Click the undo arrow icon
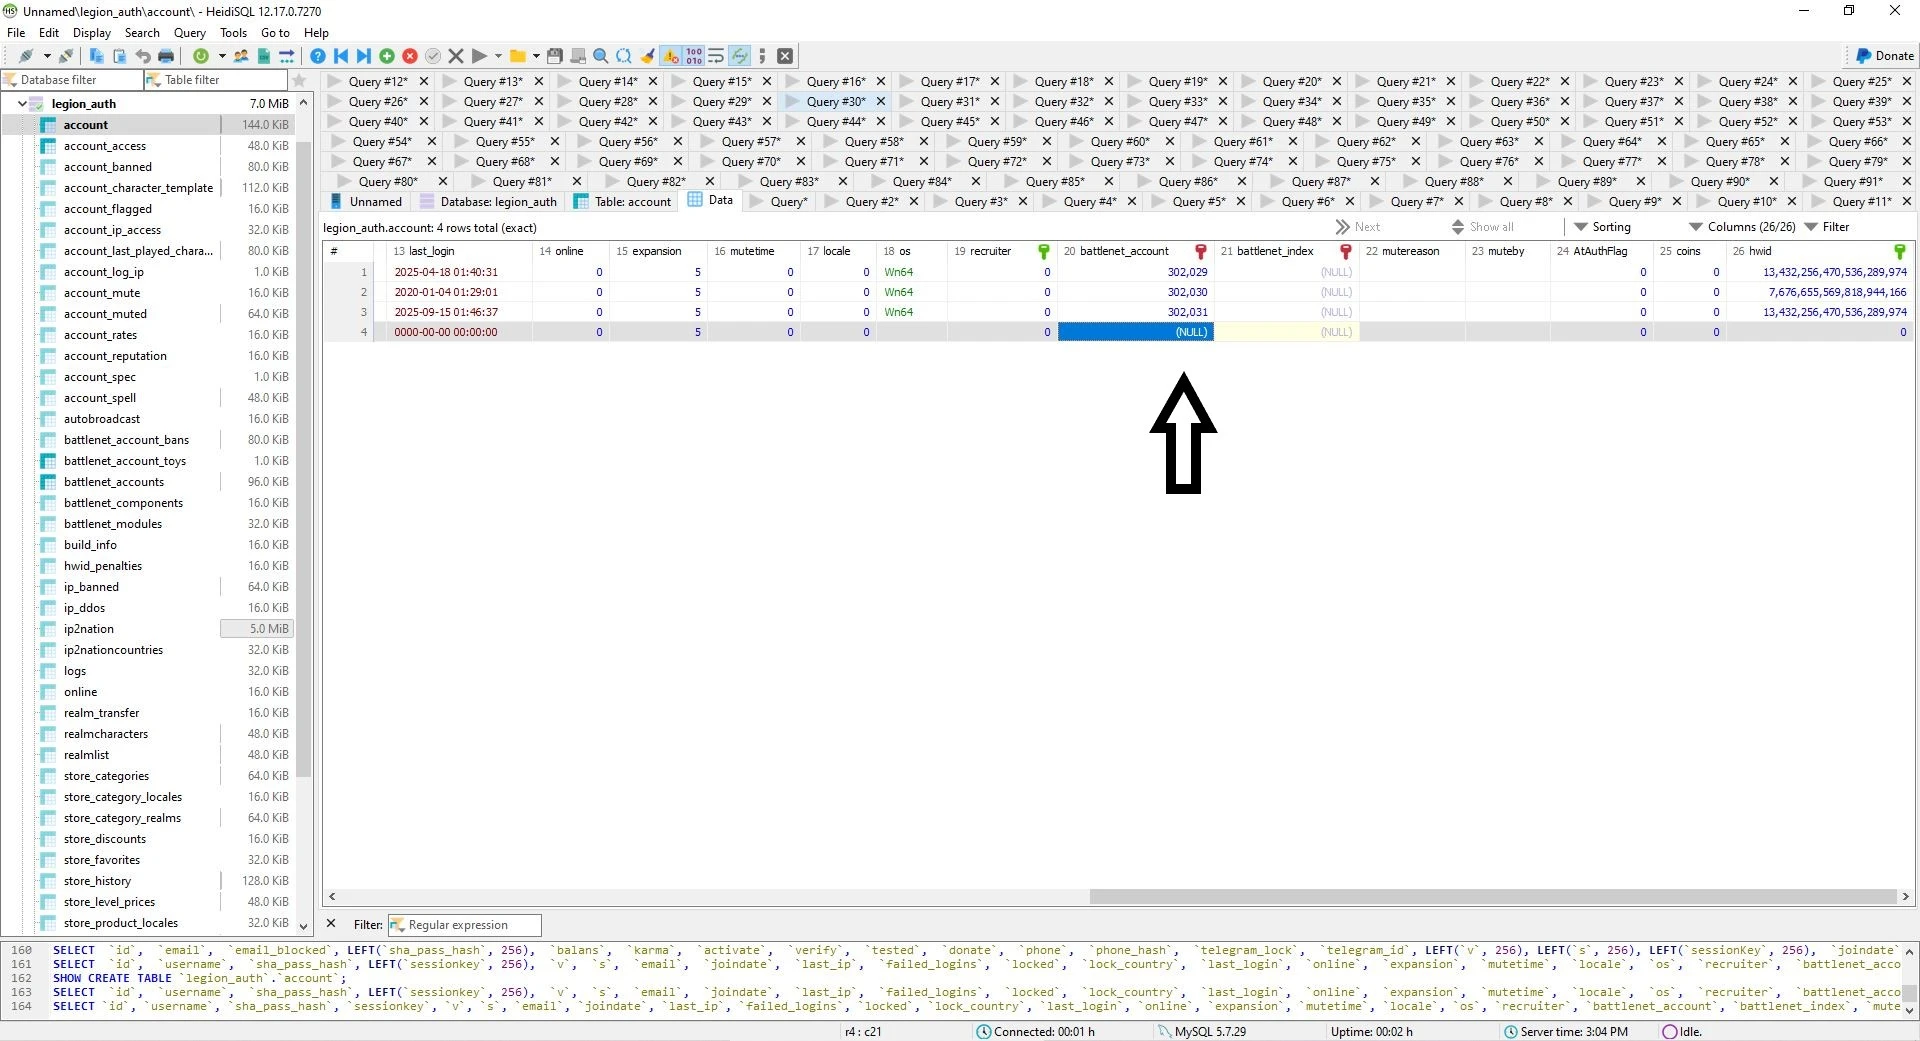This screenshot has height=1041, width=1920. (143, 56)
